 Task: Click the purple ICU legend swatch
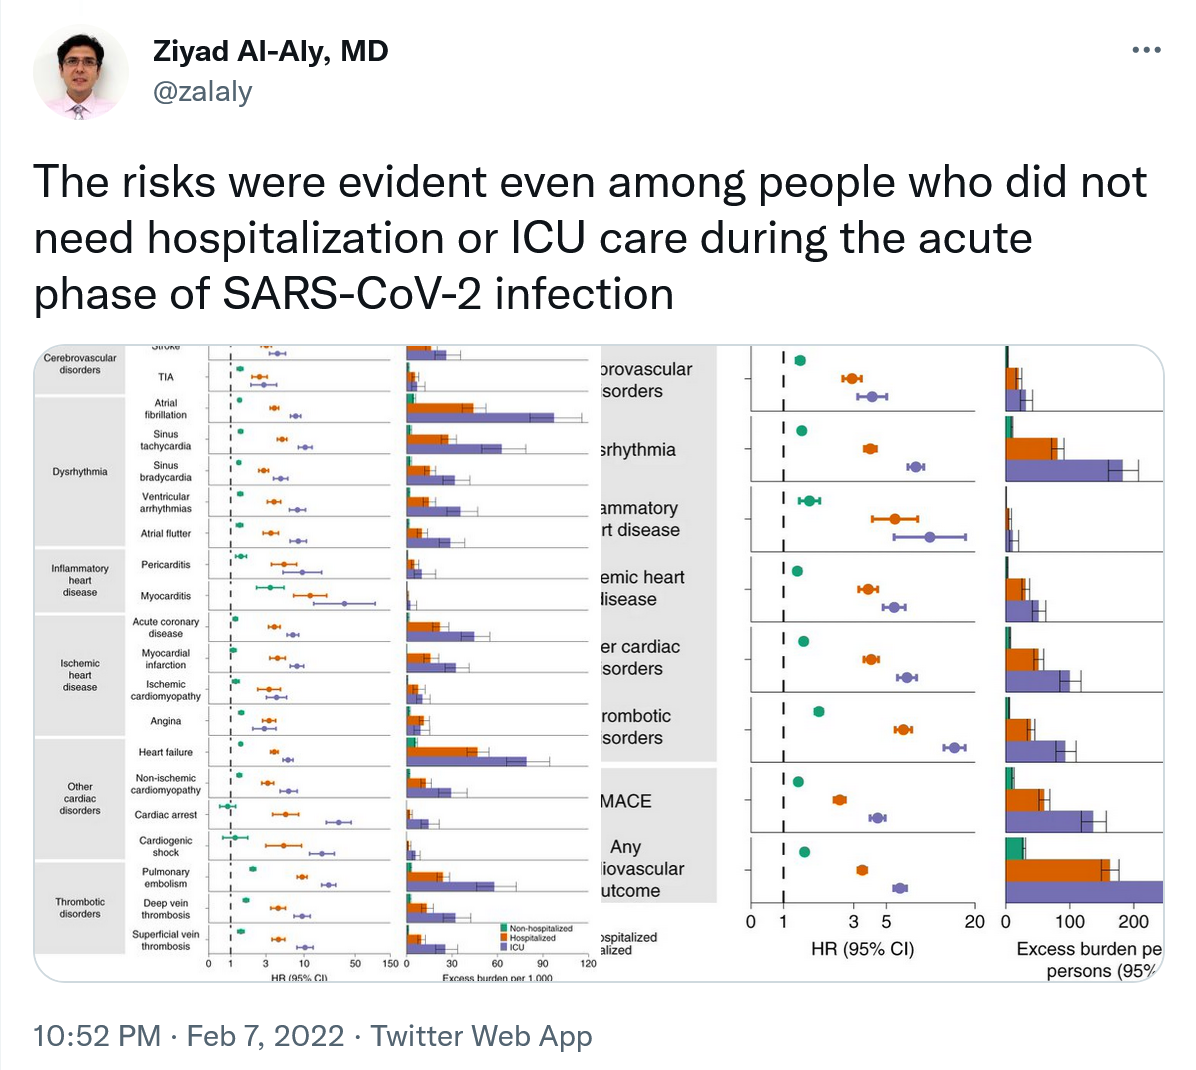pyautogui.click(x=504, y=947)
